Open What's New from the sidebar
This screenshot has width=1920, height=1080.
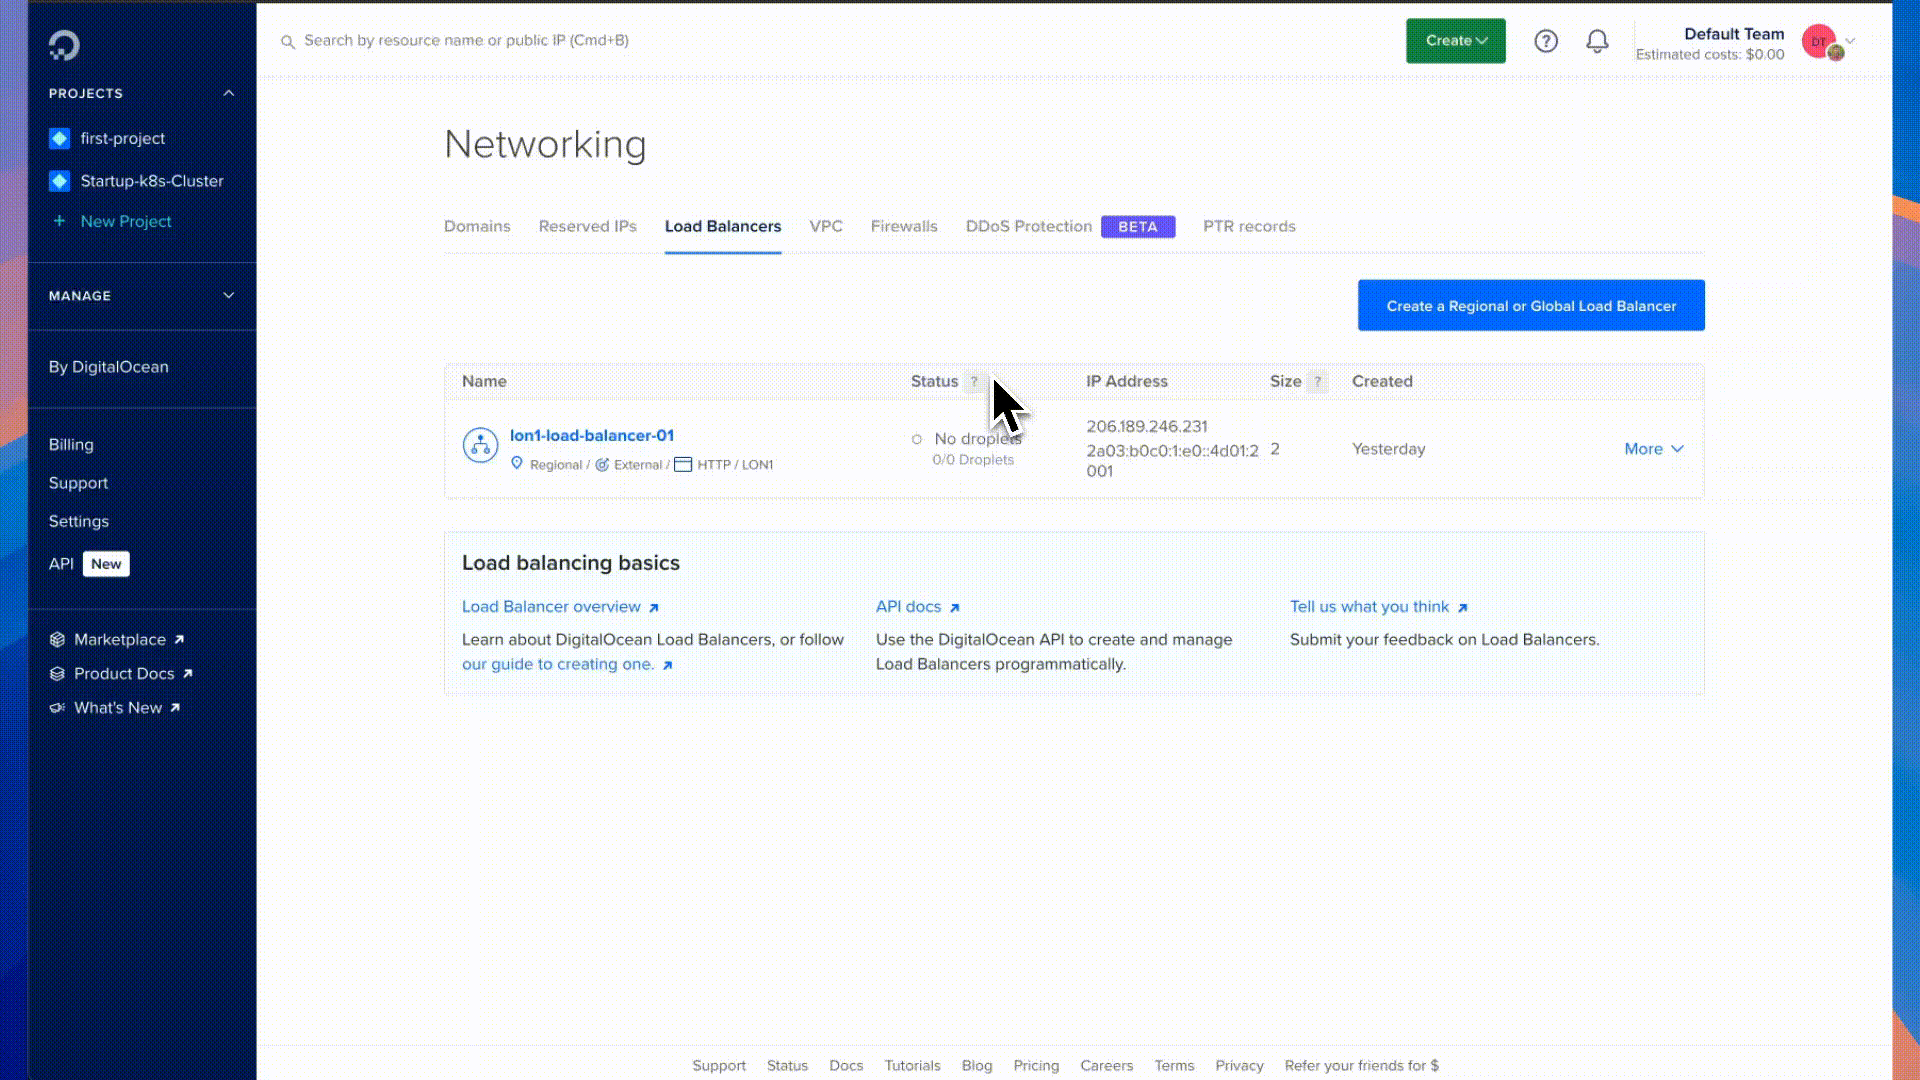[x=118, y=707]
